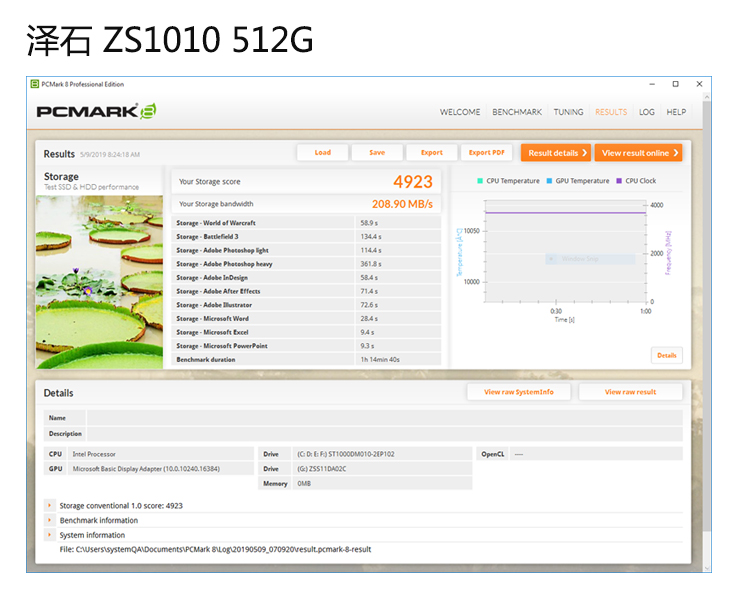
Task: Open Result details
Action: 556,153
